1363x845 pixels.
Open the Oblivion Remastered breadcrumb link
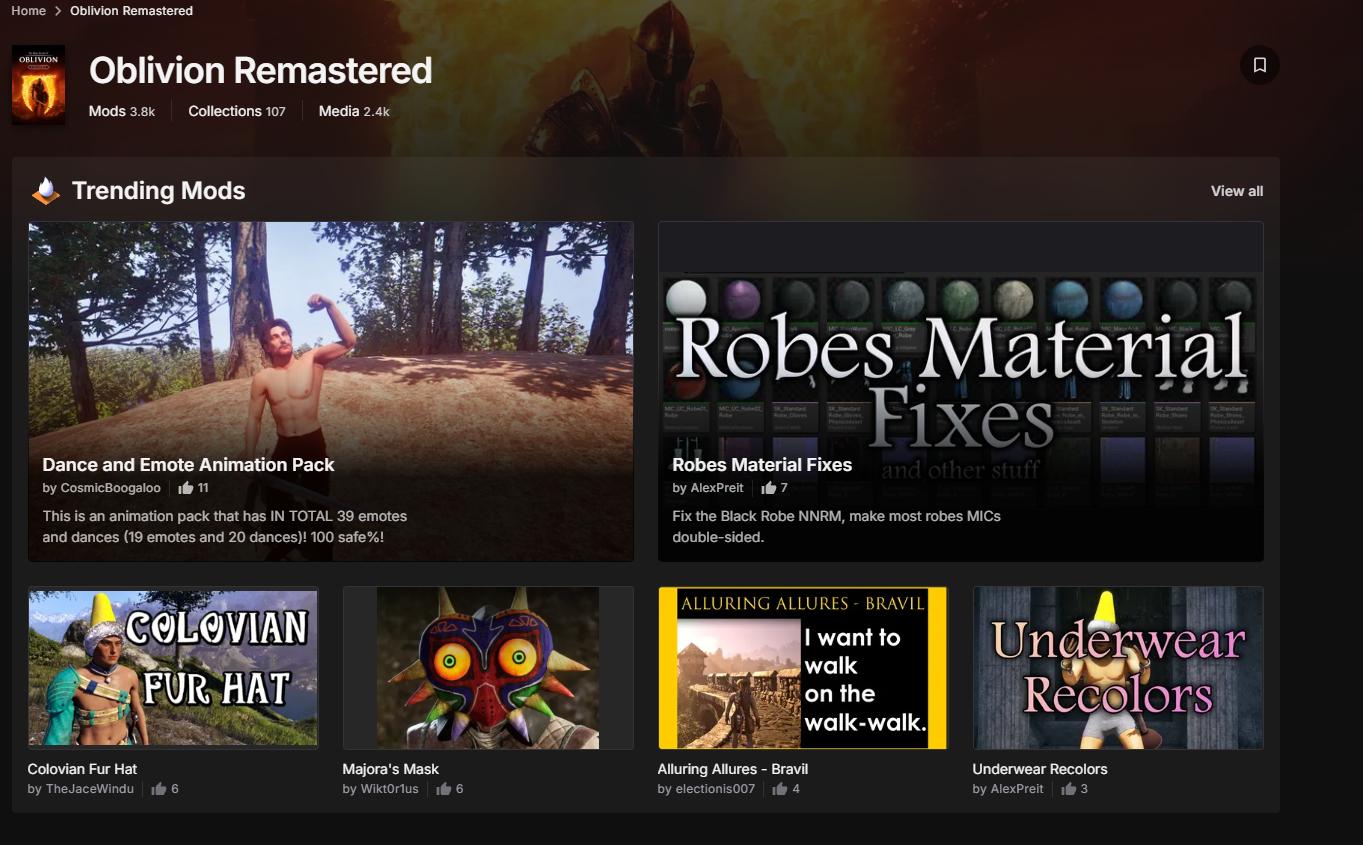tap(131, 11)
